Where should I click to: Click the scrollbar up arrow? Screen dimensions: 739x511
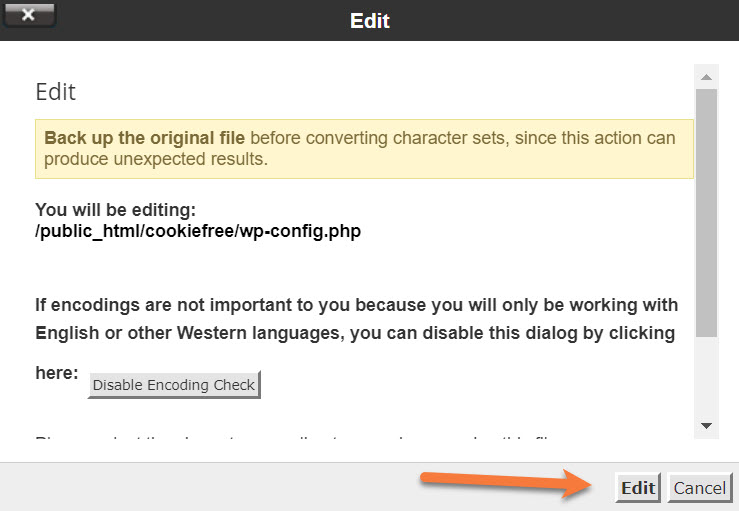[706, 77]
